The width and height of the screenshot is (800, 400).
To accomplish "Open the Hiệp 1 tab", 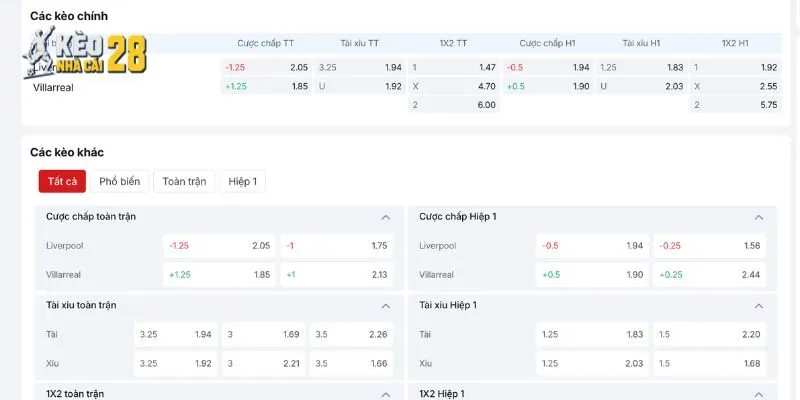I will pyautogui.click(x=242, y=181).
